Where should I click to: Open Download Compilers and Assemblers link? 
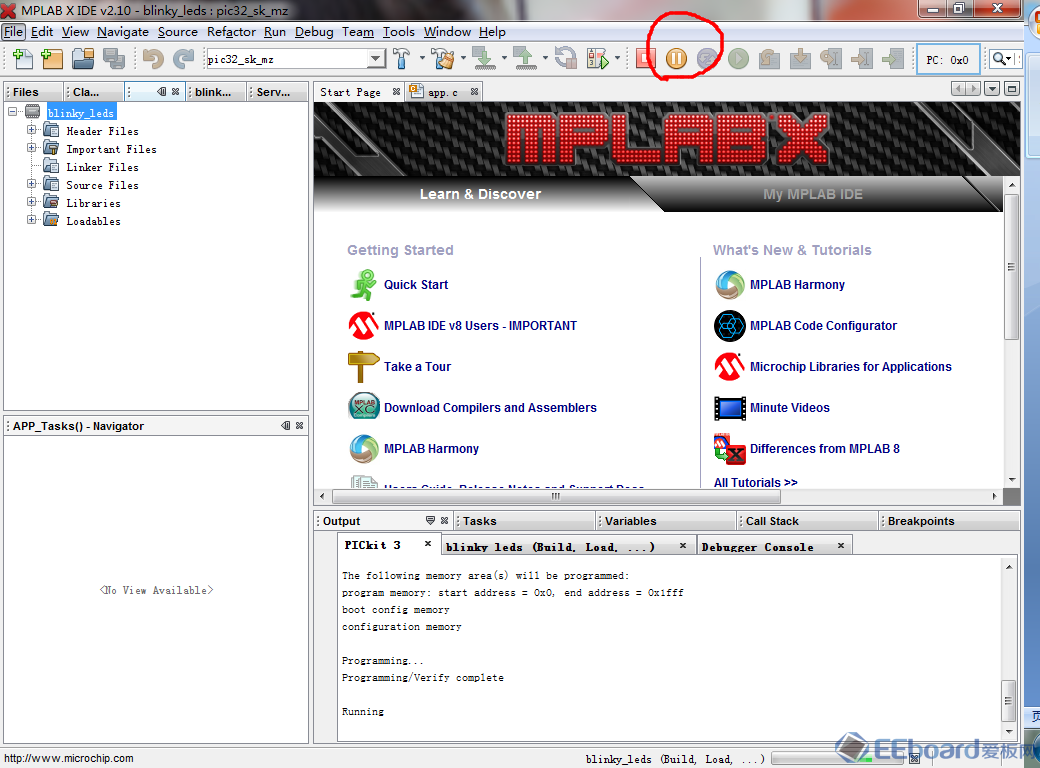490,408
